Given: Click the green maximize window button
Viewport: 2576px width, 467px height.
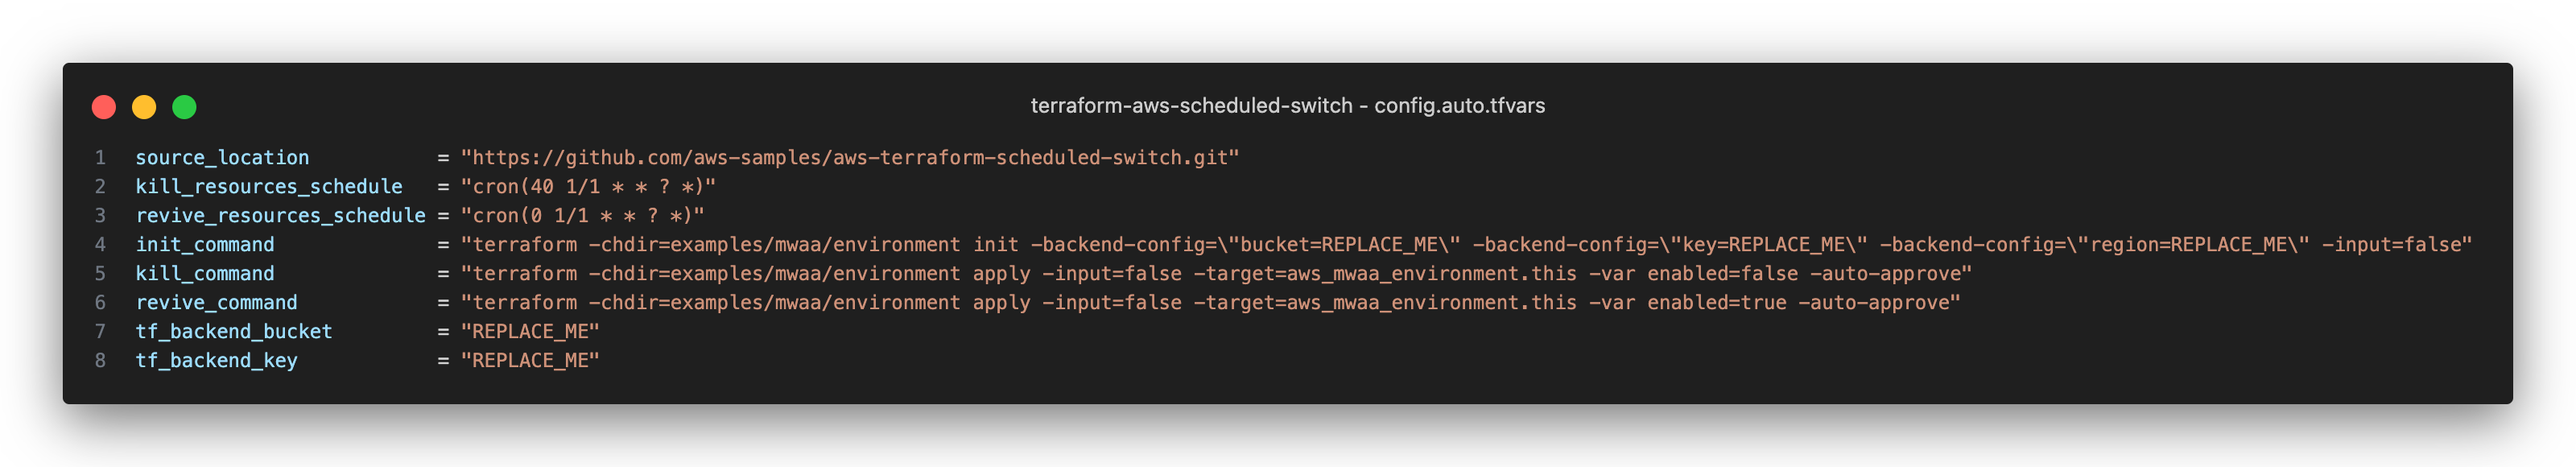Looking at the screenshot, I should [184, 107].
